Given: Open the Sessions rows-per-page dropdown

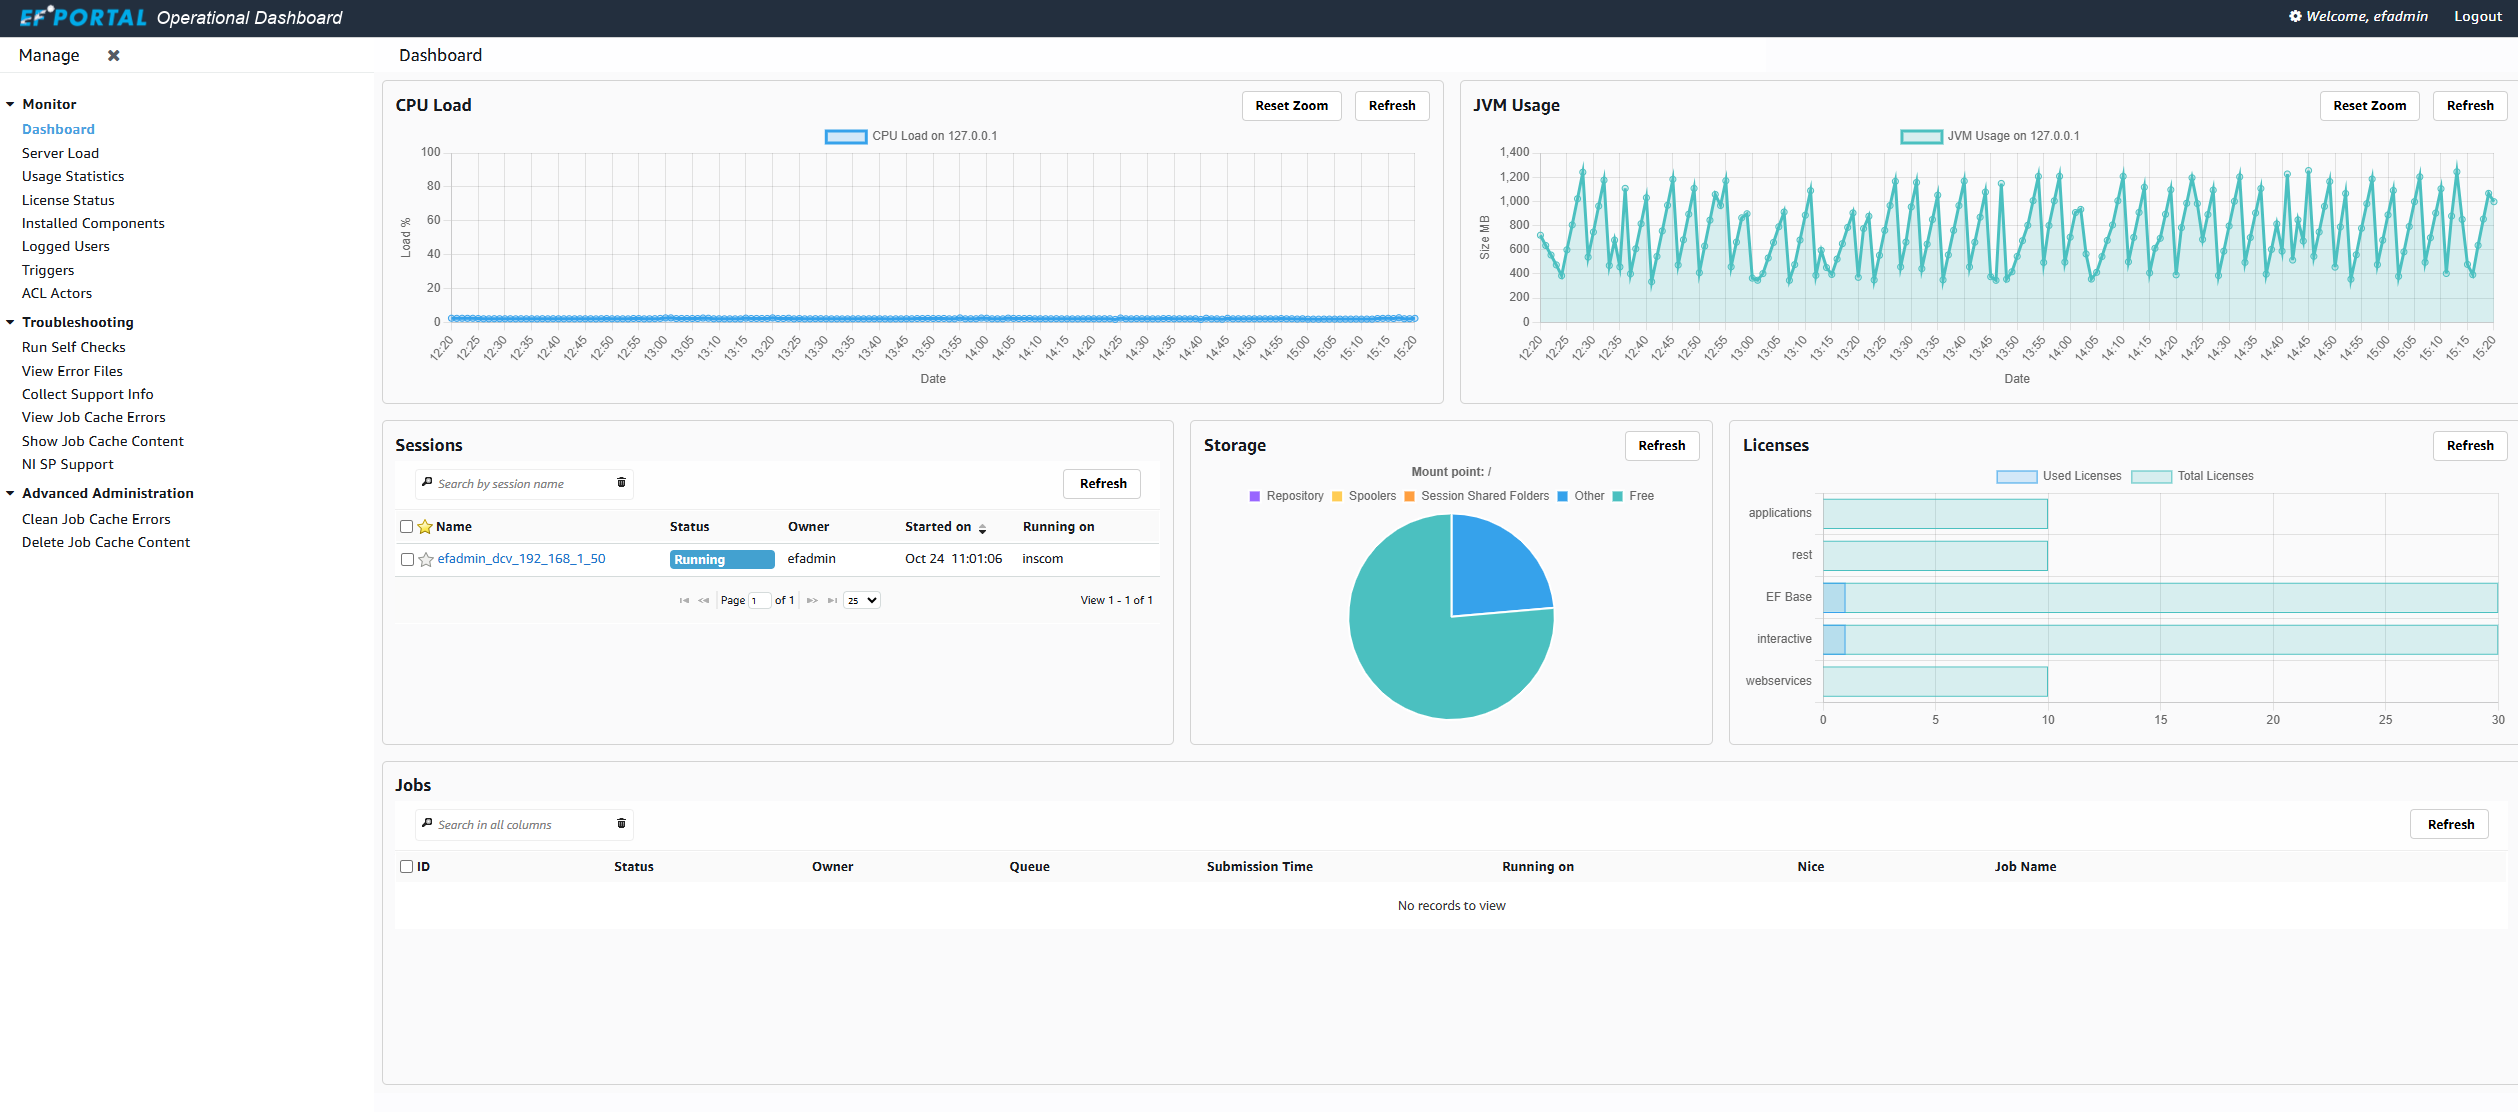Looking at the screenshot, I should (x=862, y=601).
